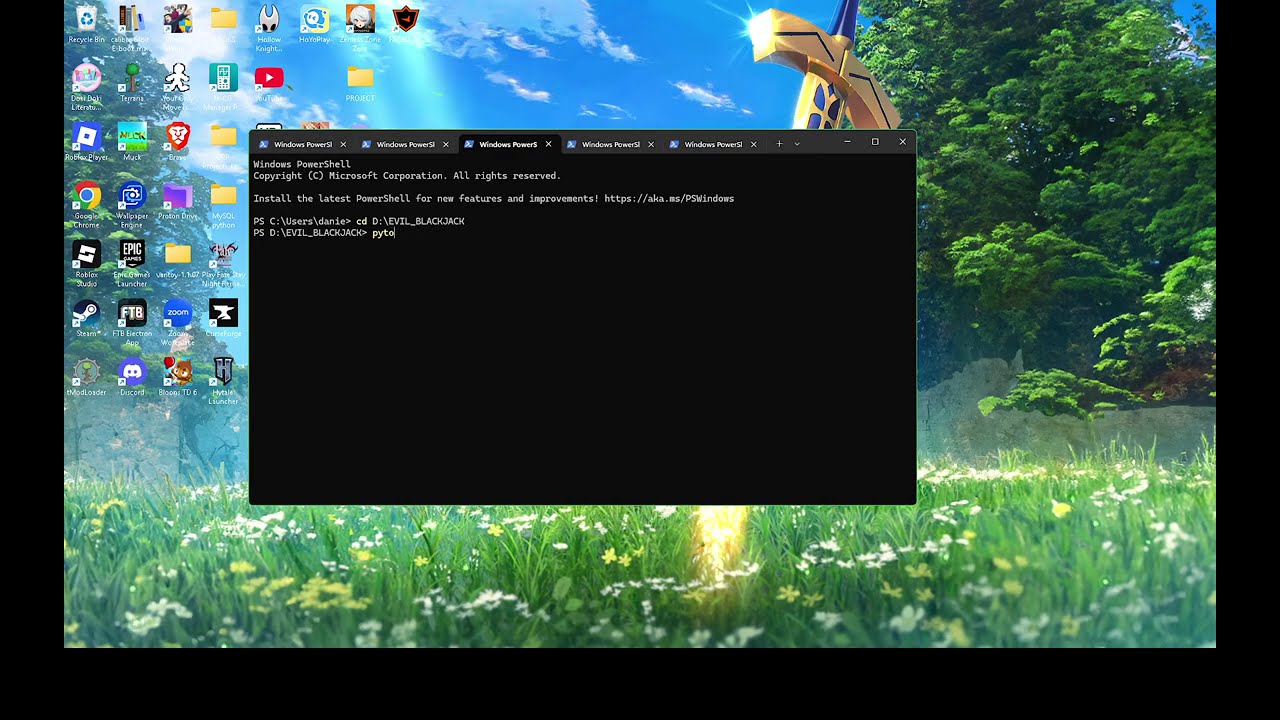Minimize the Windows Terminal window
The image size is (1280, 720).
tap(847, 142)
